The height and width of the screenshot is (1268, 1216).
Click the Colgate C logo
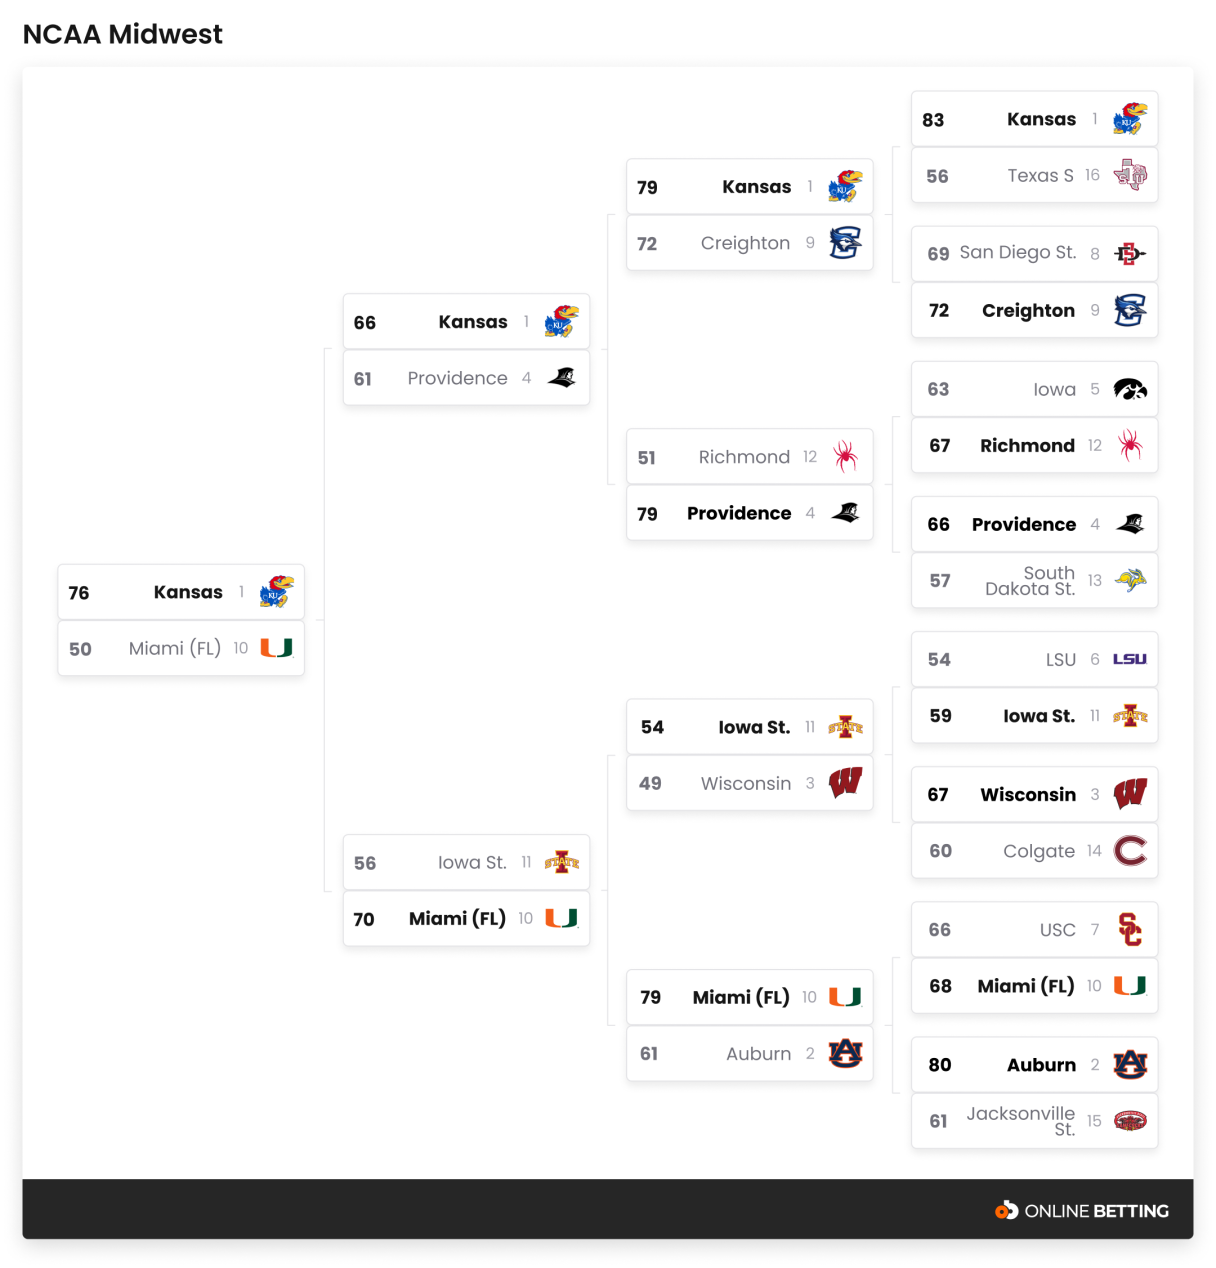(x=1130, y=851)
